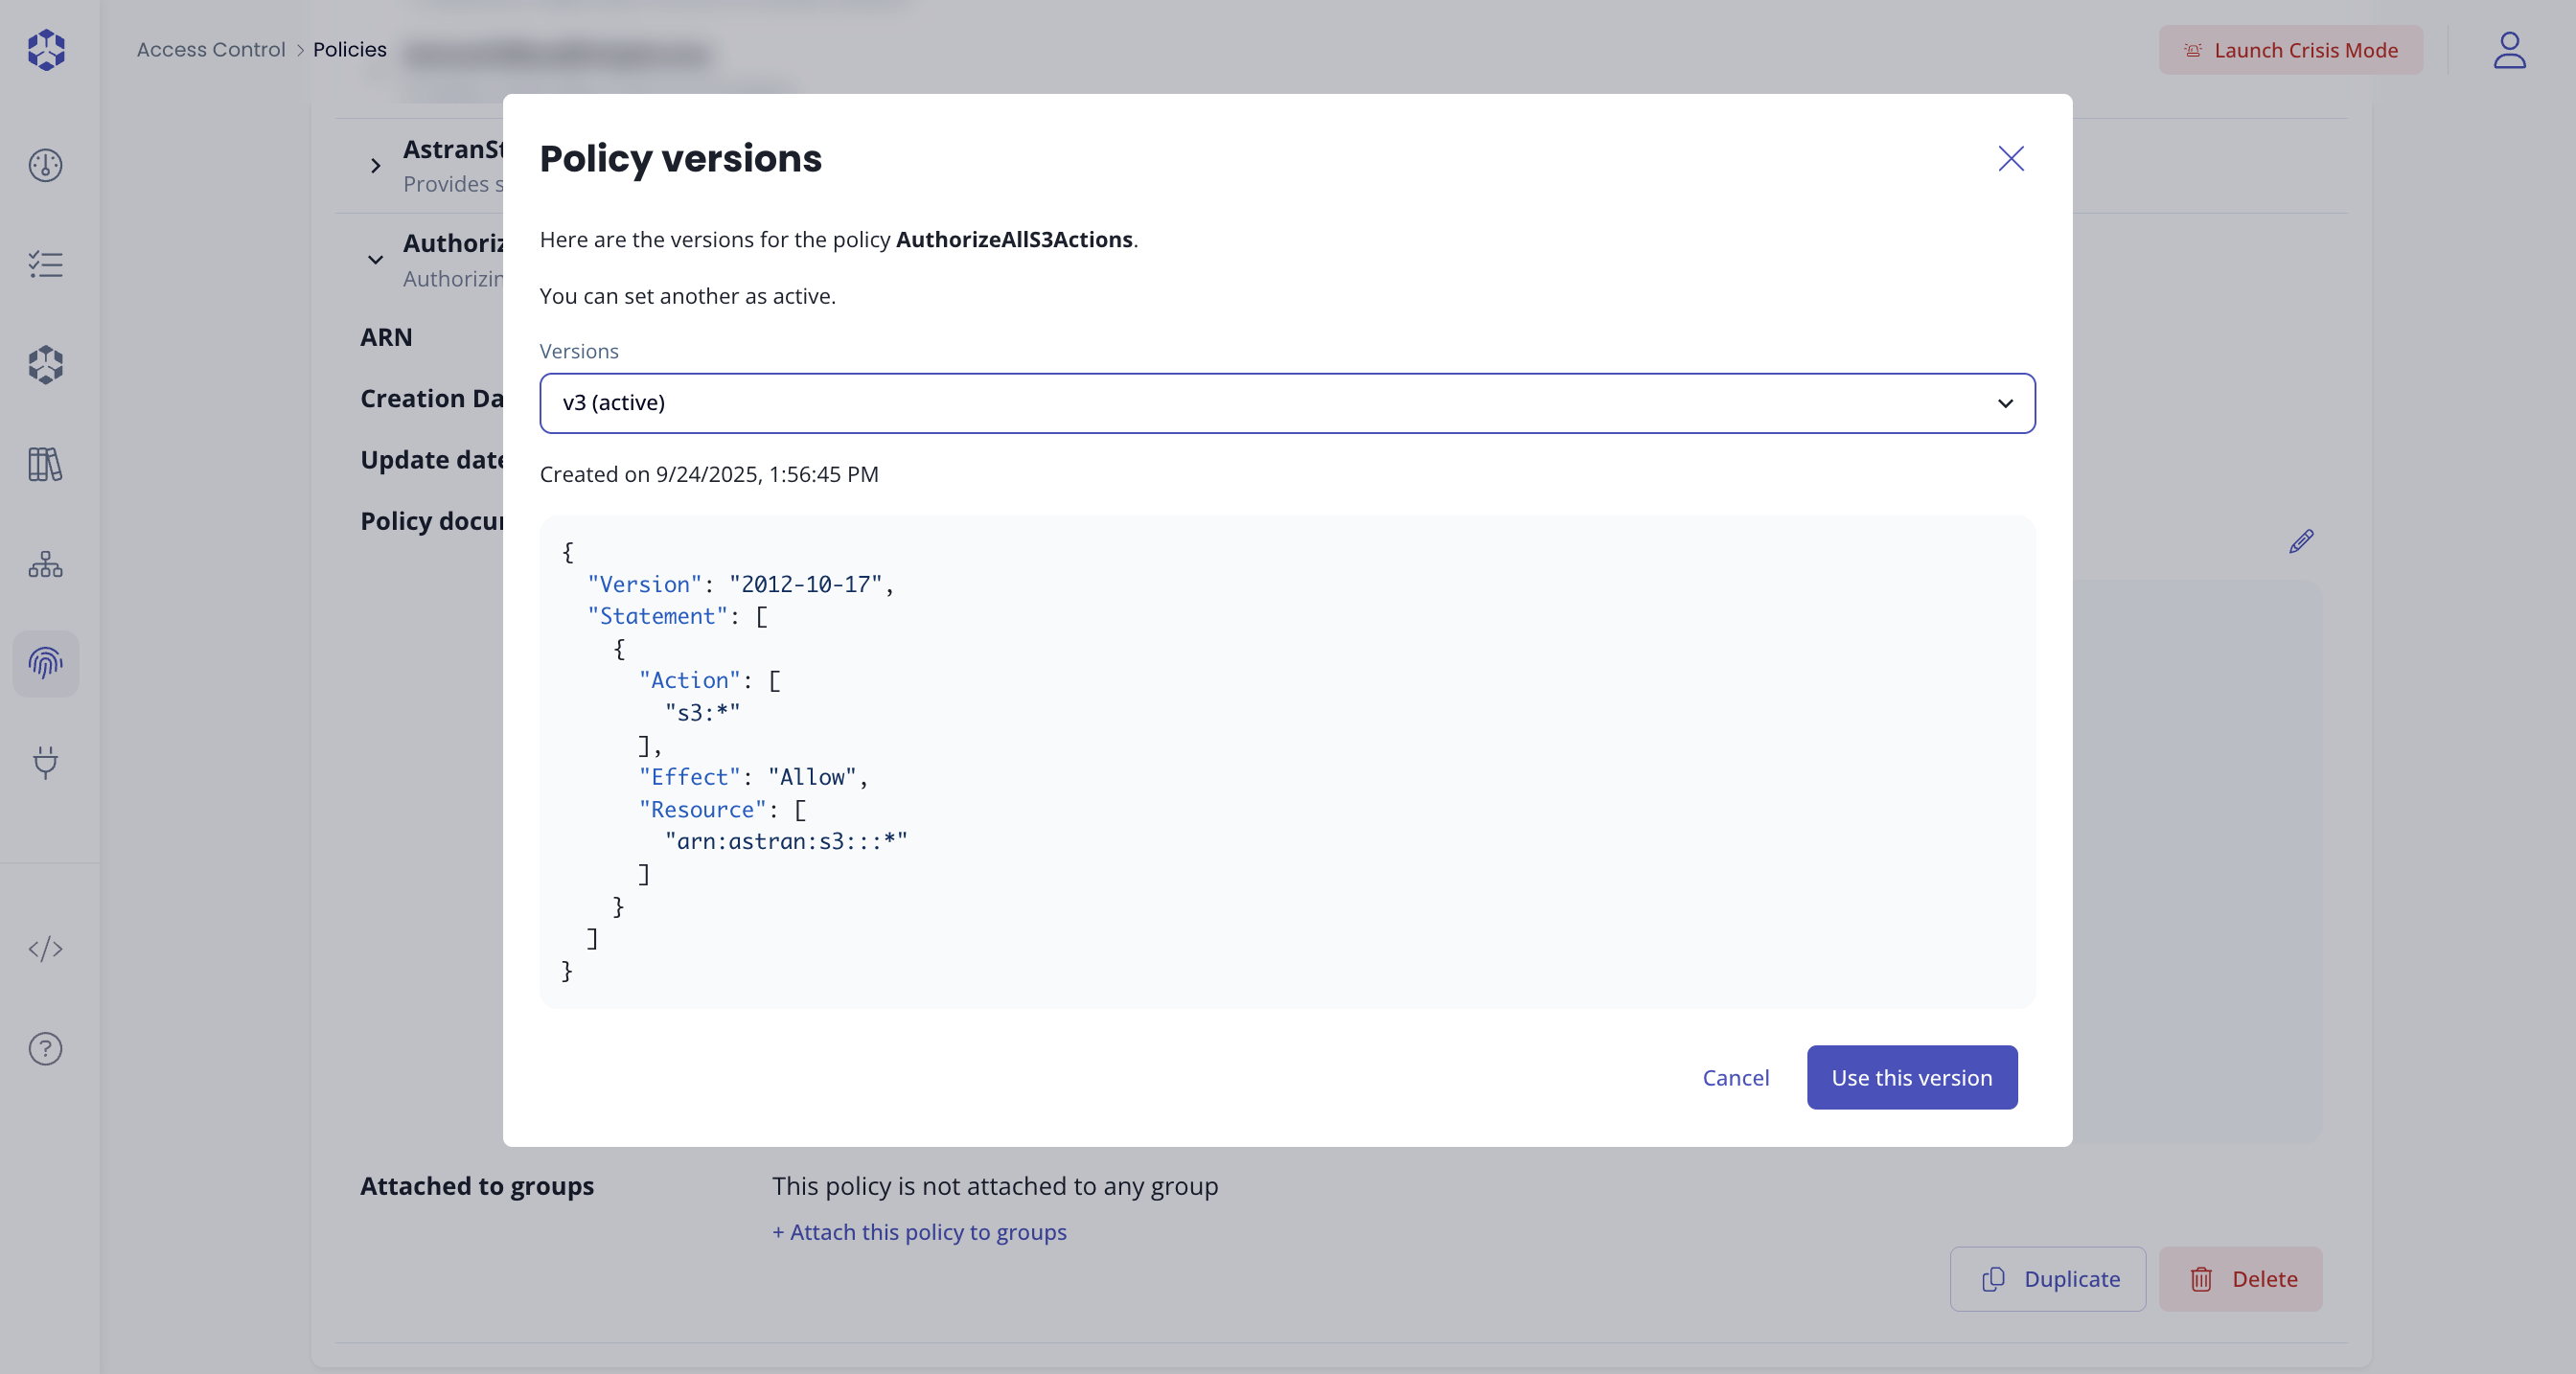Click the pencil edit policy document icon
The width and height of the screenshot is (2576, 1374).
[2301, 541]
